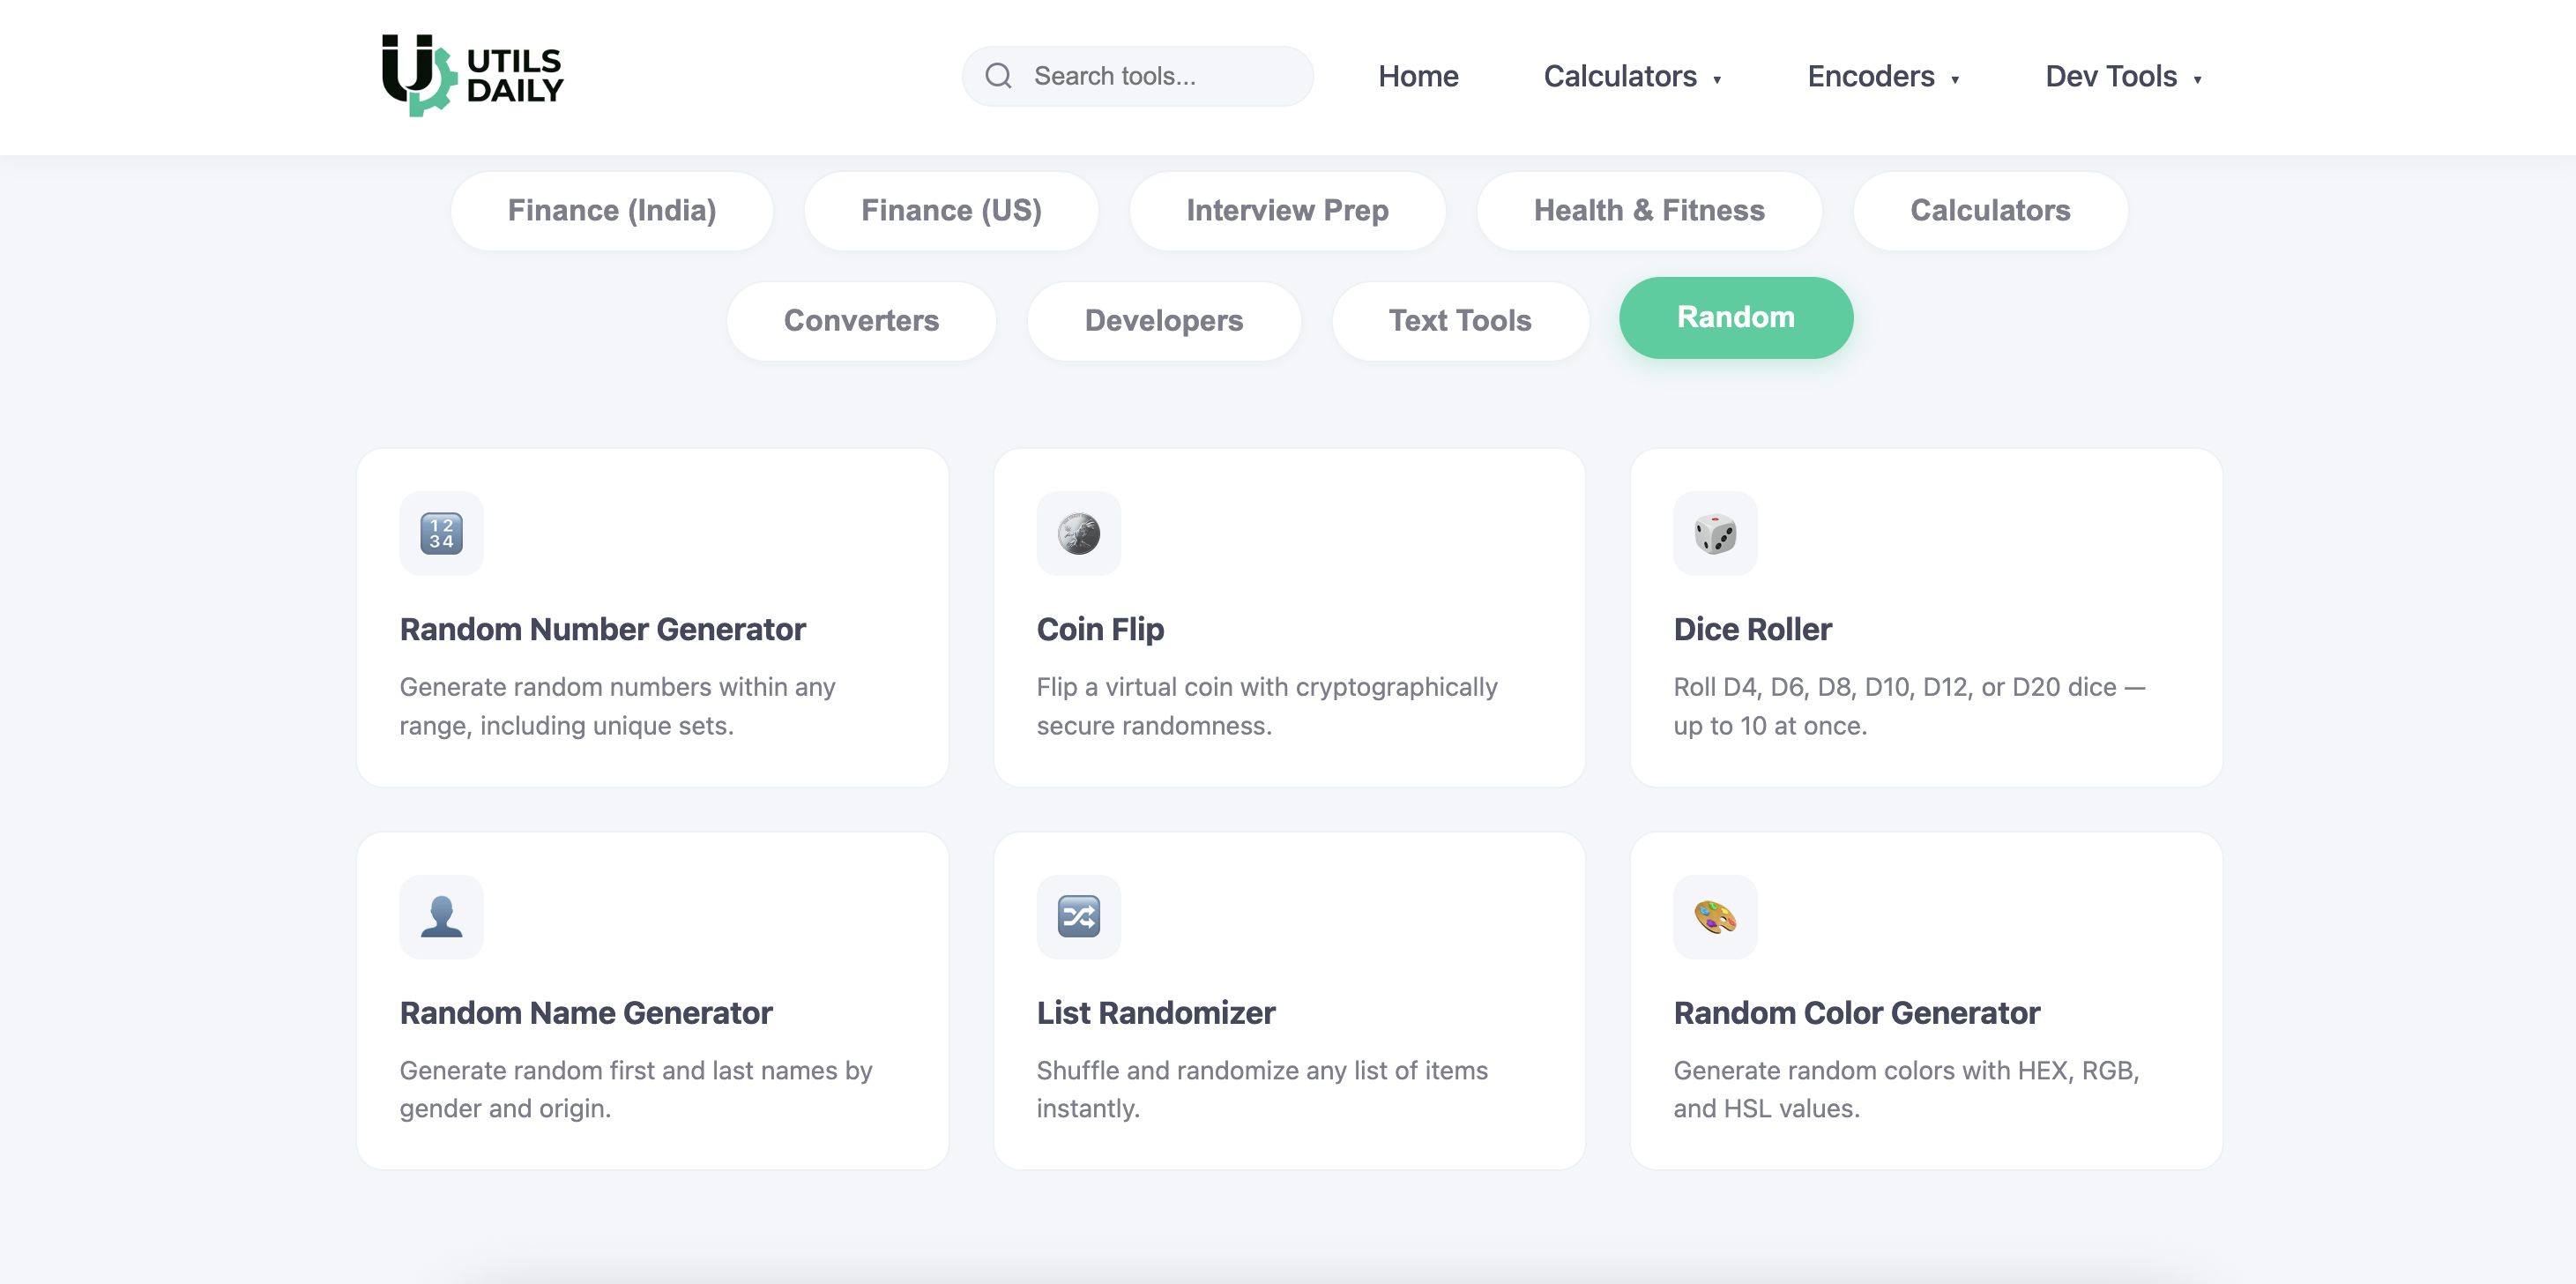Go to Home in navigation
Screen dimensions: 2576x1284
pyautogui.click(x=1417, y=76)
